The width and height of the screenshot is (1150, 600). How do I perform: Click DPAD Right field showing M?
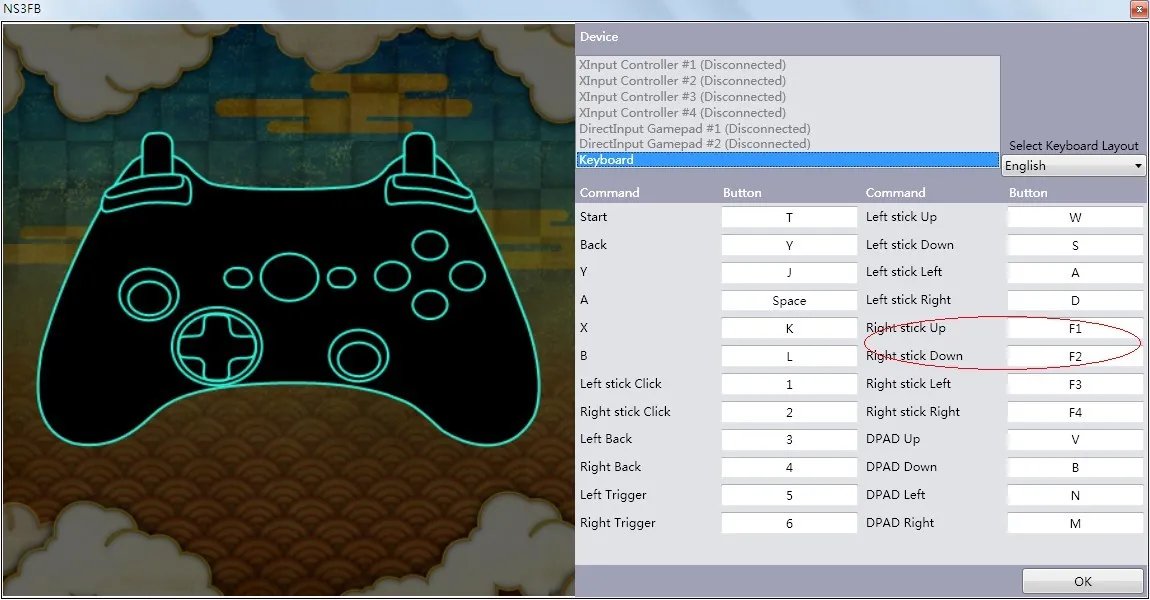pos(1075,523)
